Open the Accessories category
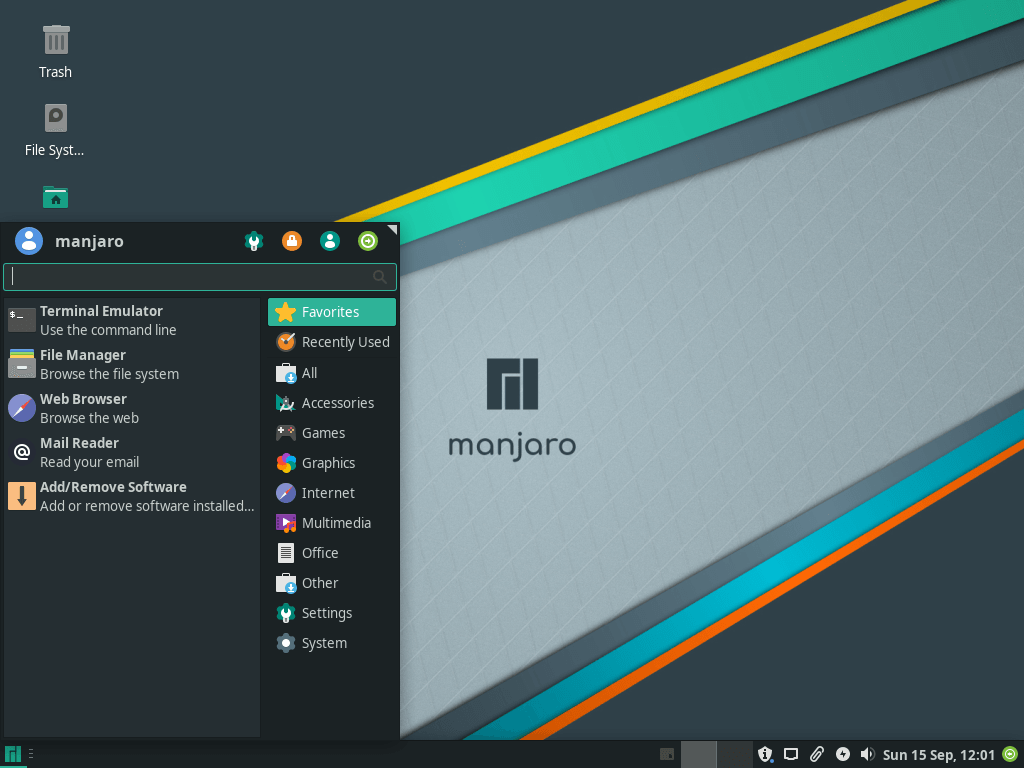 tap(332, 403)
